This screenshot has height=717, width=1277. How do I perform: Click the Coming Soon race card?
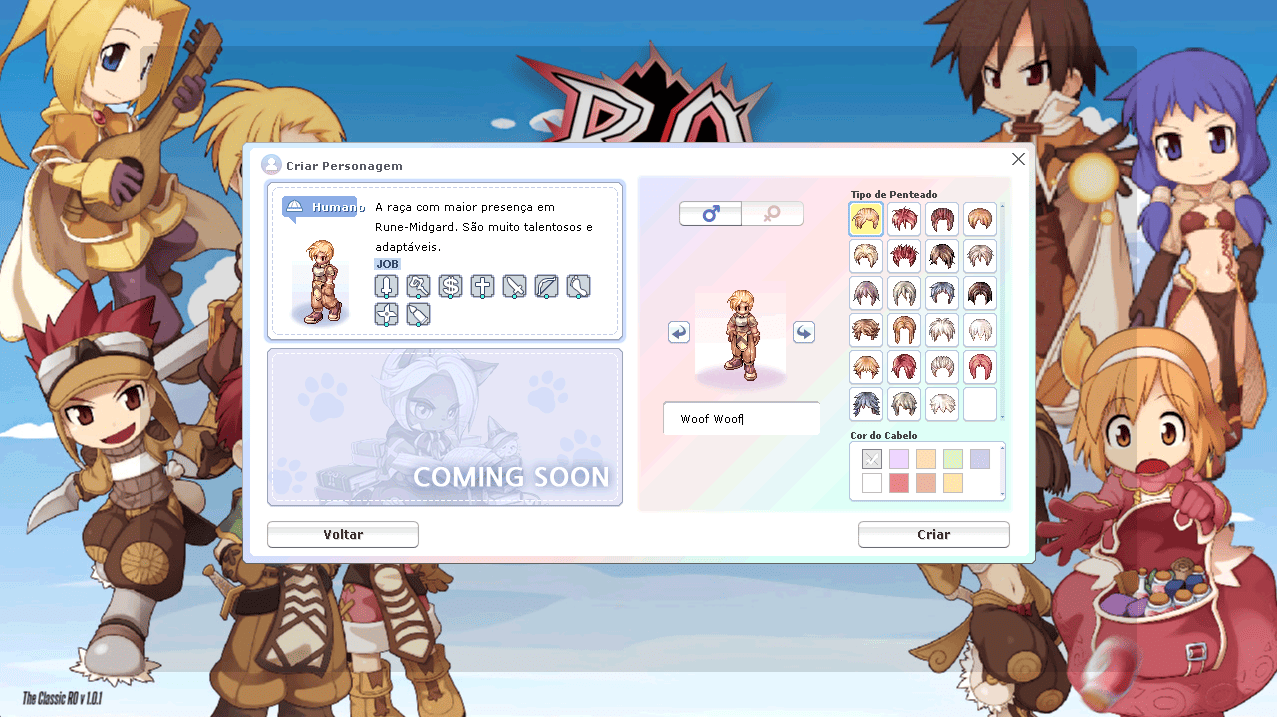coord(445,427)
